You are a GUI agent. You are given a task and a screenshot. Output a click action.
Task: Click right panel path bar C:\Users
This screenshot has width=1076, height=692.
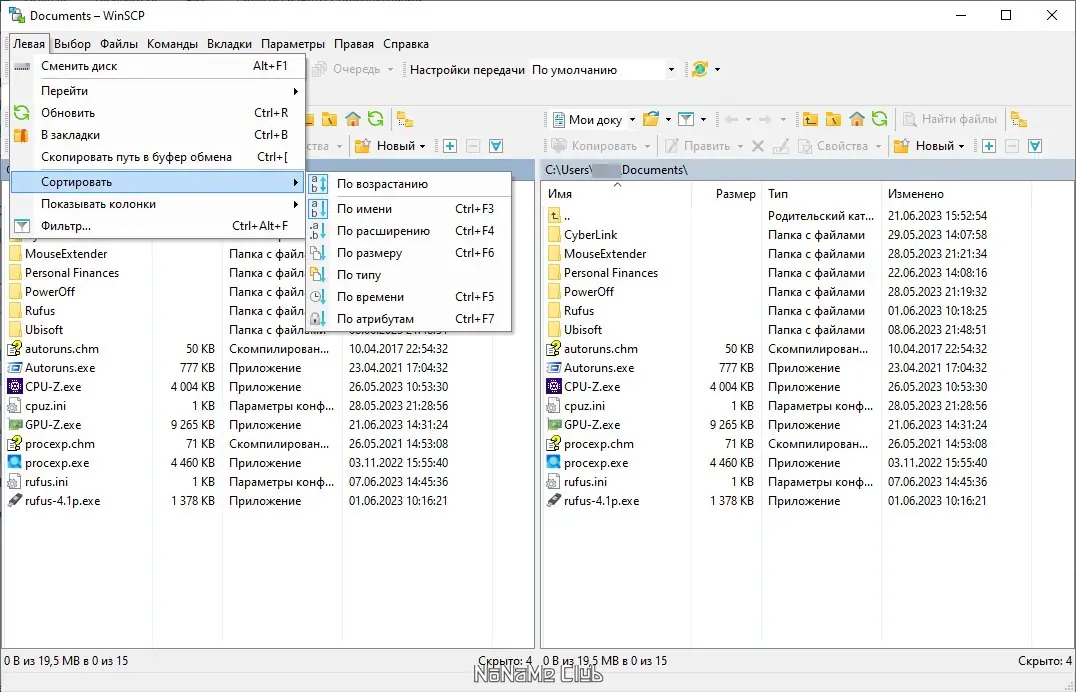pos(808,170)
